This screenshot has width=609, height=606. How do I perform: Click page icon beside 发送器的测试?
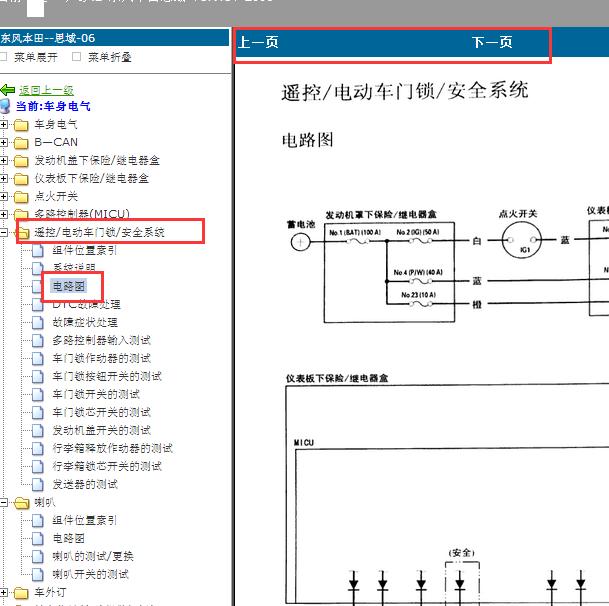tap(38, 484)
